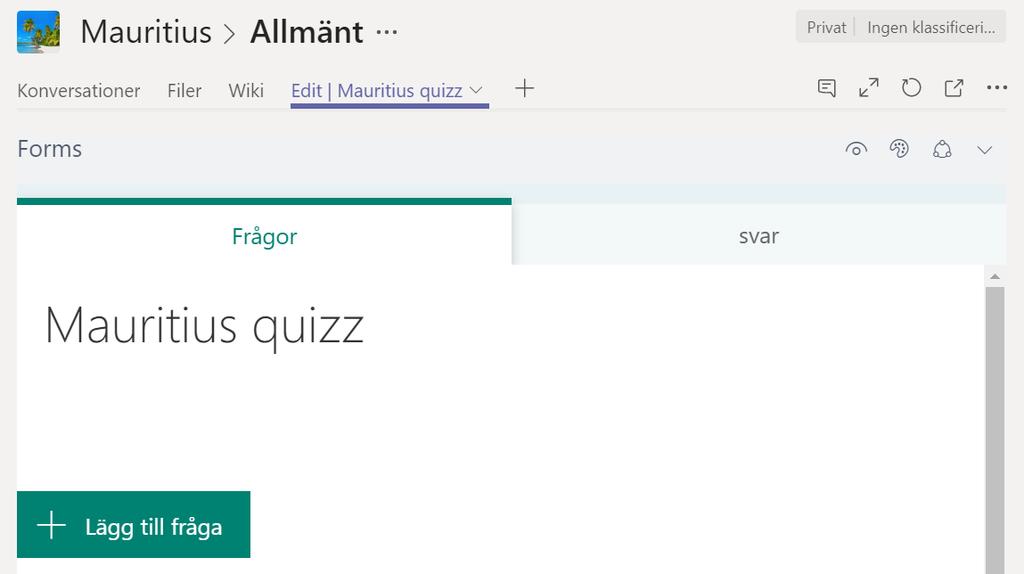The height and width of the screenshot is (574, 1024).
Task: Open more tab options ellipsis at right
Action: [997, 88]
